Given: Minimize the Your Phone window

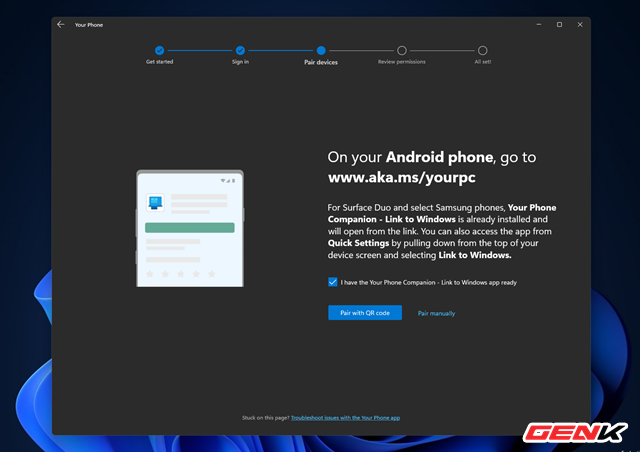Looking at the screenshot, I should coord(539,24).
